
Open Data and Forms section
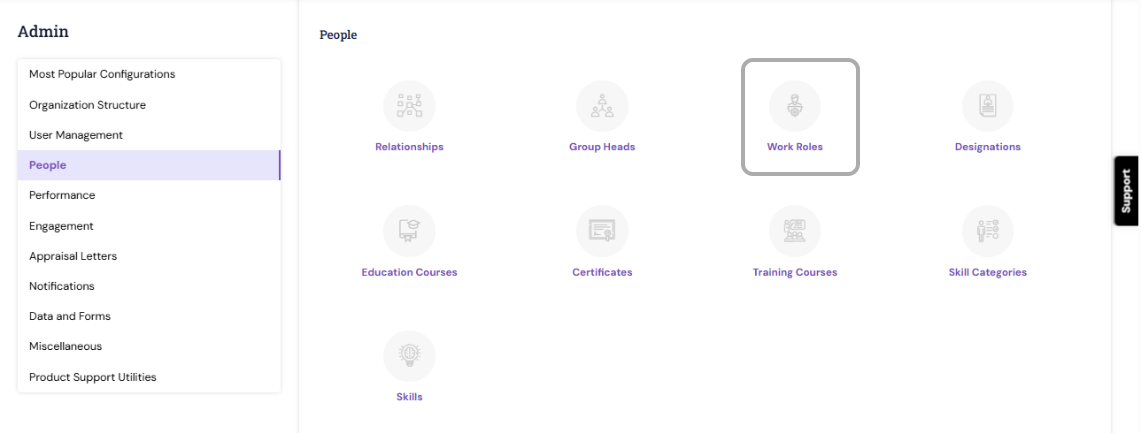148,317
